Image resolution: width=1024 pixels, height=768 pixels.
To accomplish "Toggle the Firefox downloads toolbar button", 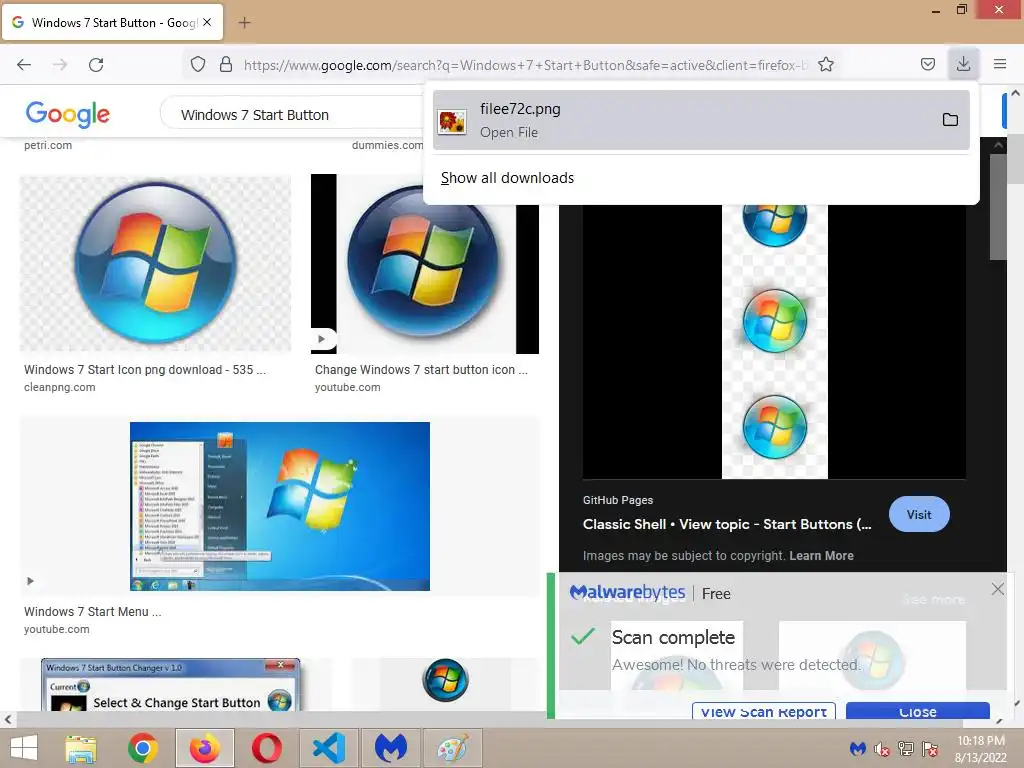I will (x=963, y=64).
